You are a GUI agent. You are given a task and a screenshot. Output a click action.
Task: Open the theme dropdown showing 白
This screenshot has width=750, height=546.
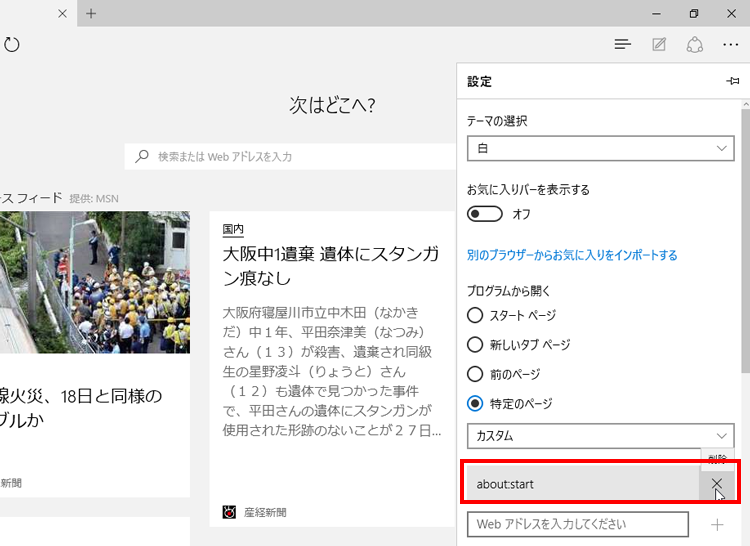tap(600, 148)
